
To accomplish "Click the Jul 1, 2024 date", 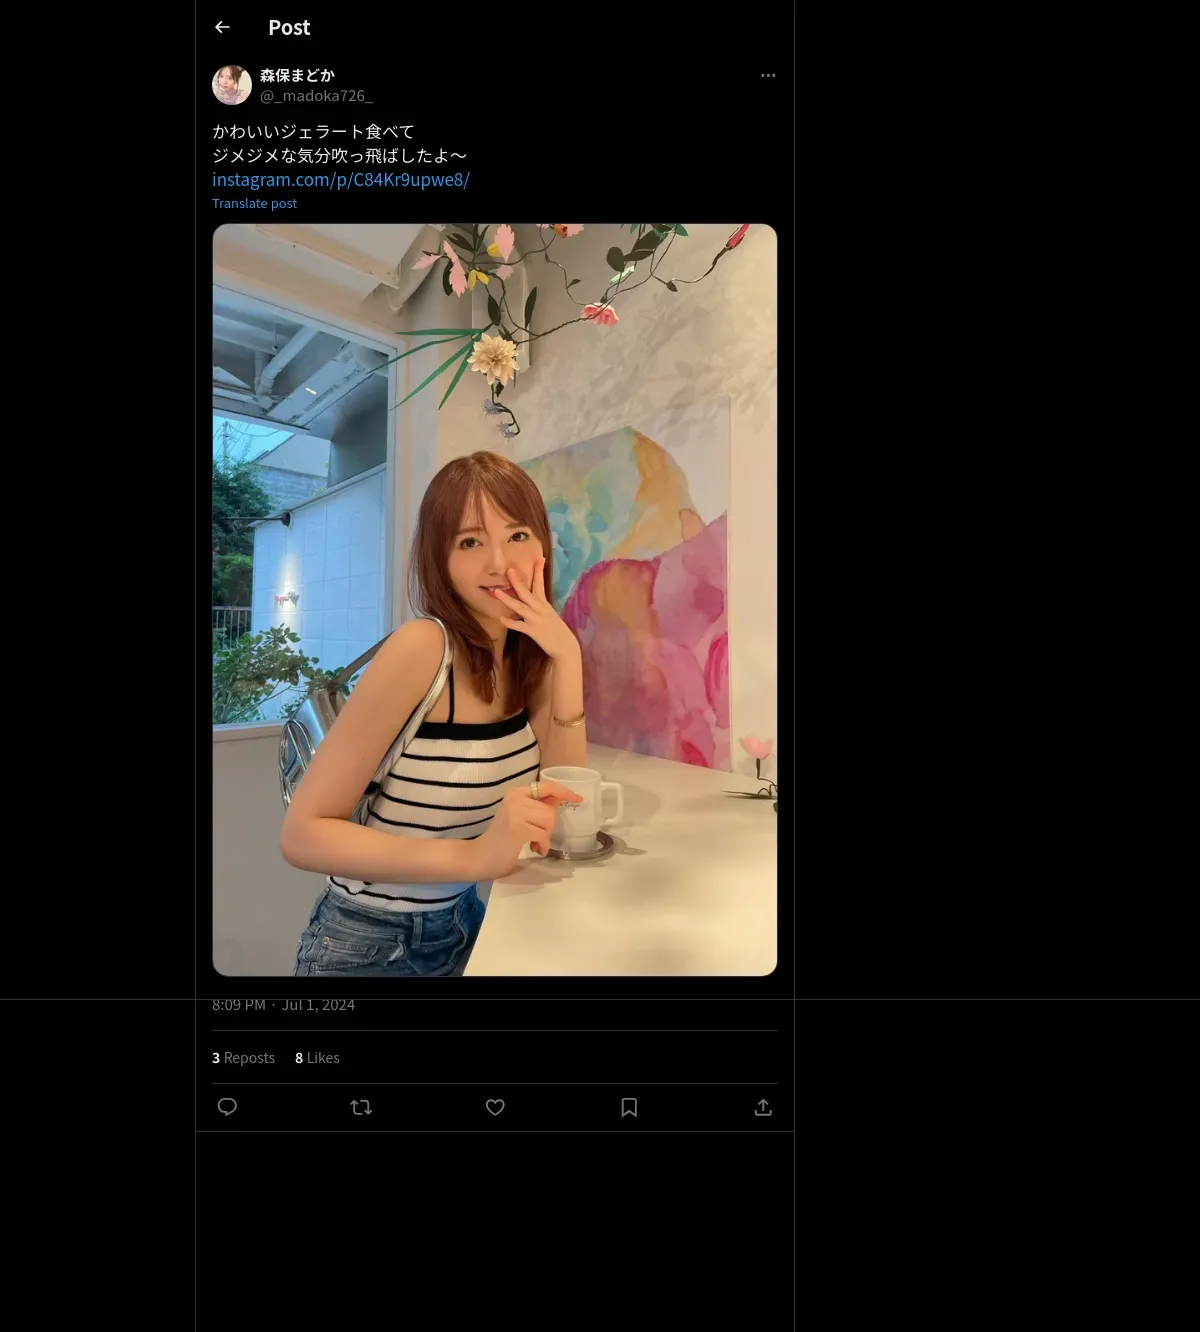I will coord(318,1005).
